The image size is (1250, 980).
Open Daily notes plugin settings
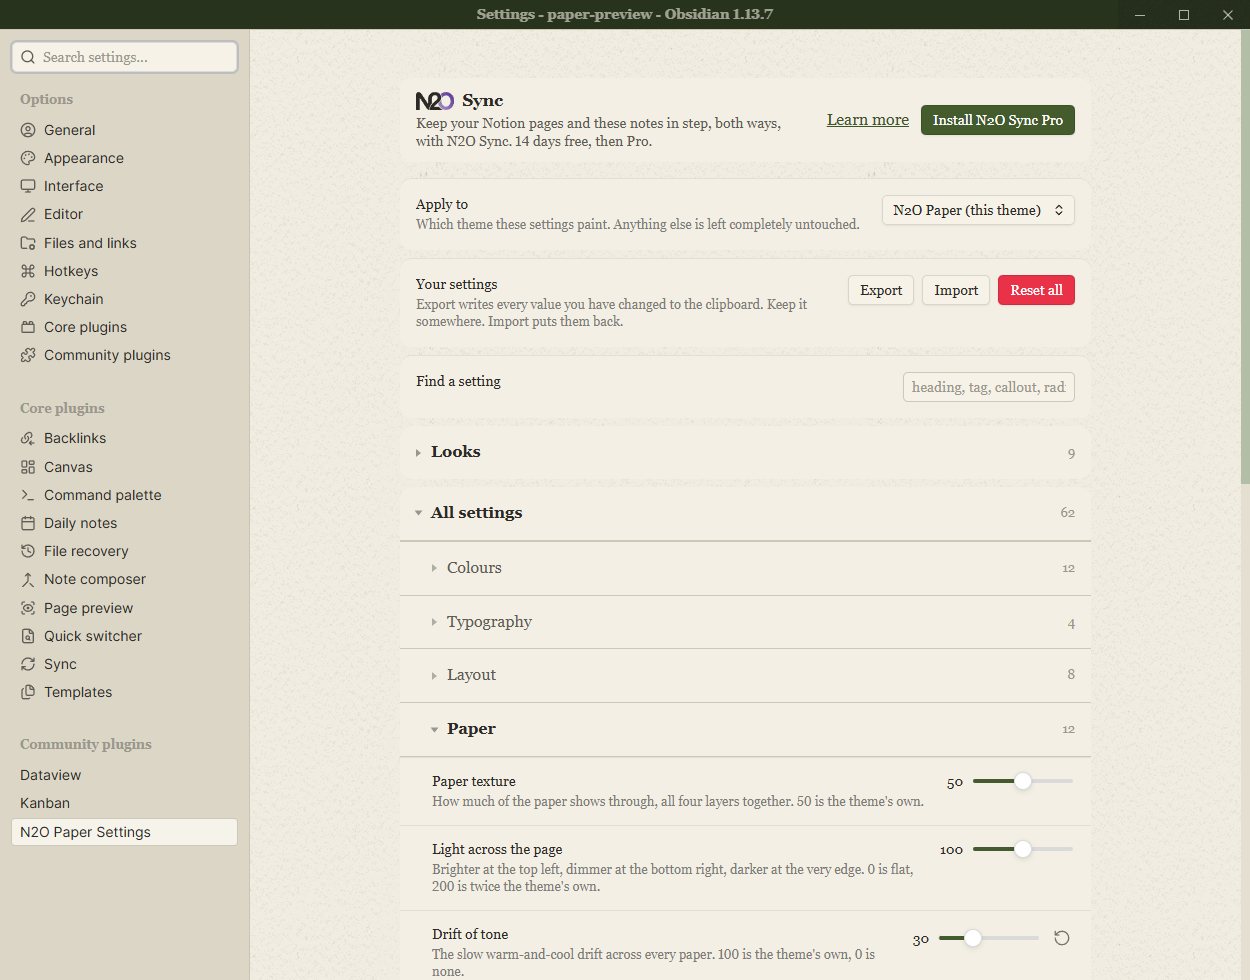[x=124, y=523]
